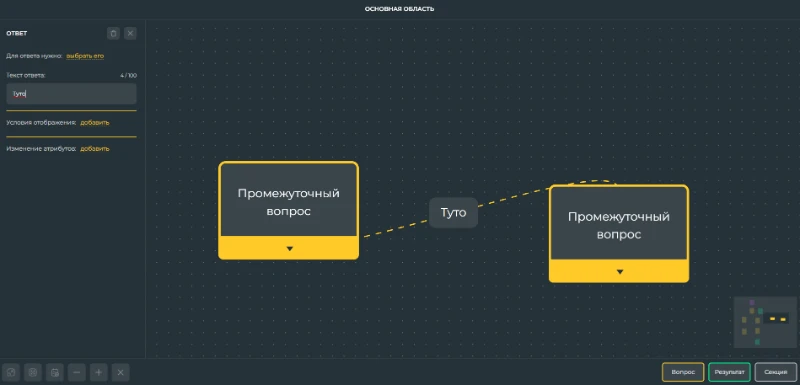Zoom out with the minus button

(77, 373)
